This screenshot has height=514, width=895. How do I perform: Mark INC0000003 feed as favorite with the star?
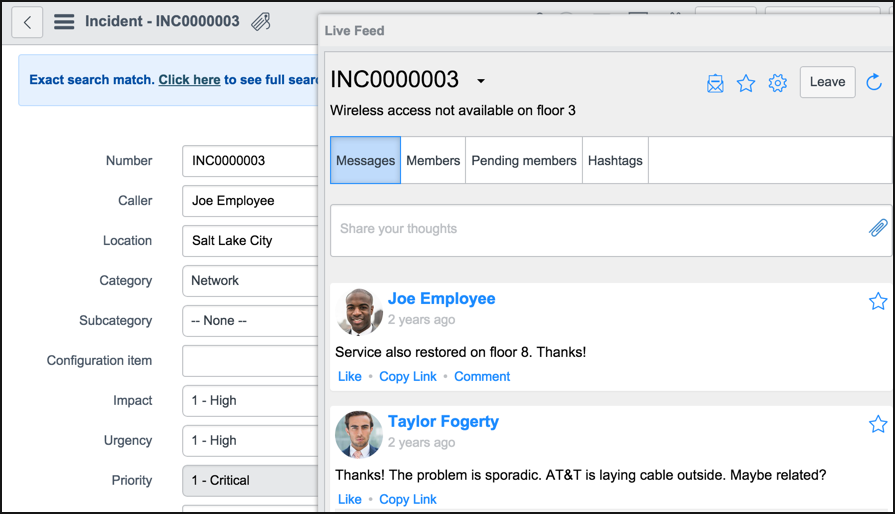[x=746, y=83]
